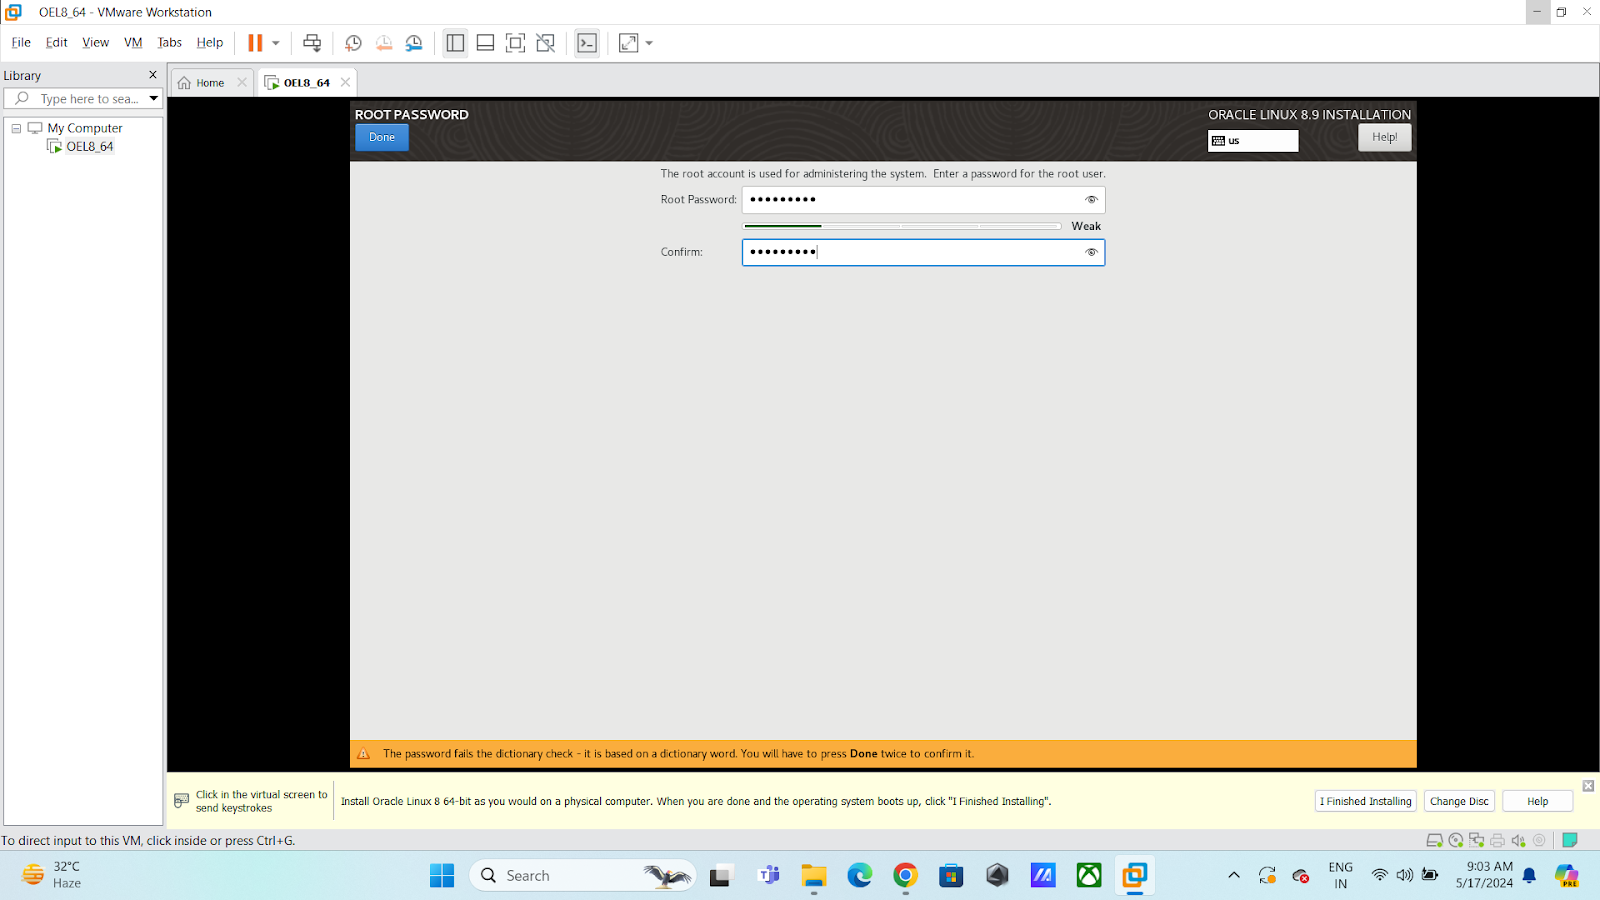The height and width of the screenshot is (900, 1600).
Task: Open File Explorer from taskbar
Action: (x=813, y=876)
